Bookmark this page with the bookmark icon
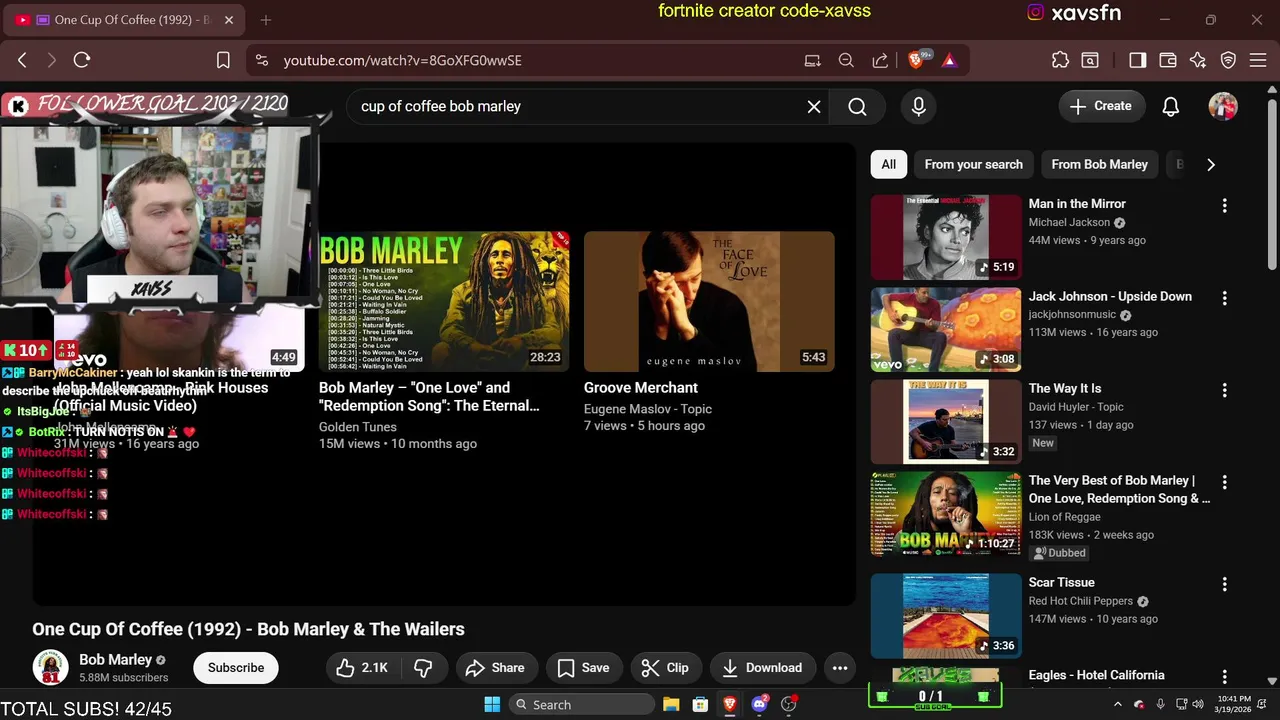The width and height of the screenshot is (1280, 720). click(x=223, y=60)
